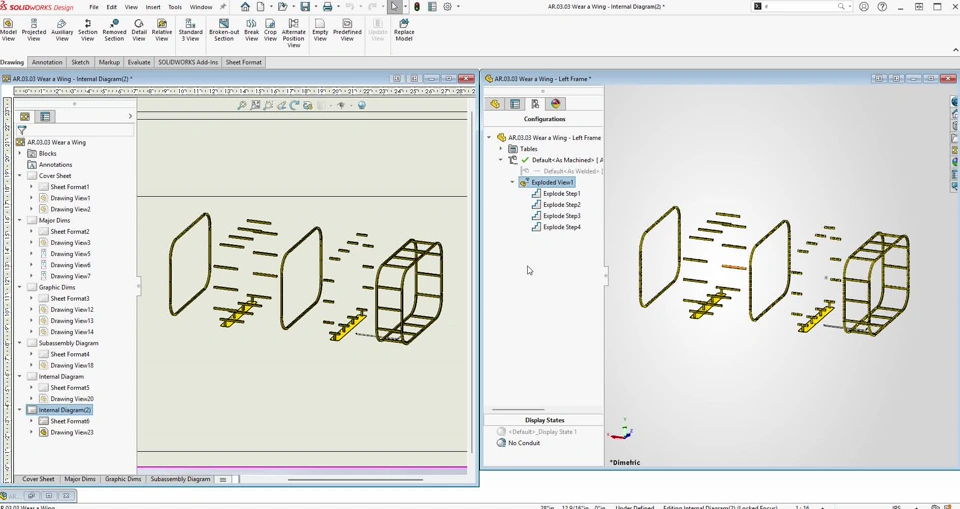The height and width of the screenshot is (509, 960).
Task: Create a Projected View
Action: coord(34,29)
